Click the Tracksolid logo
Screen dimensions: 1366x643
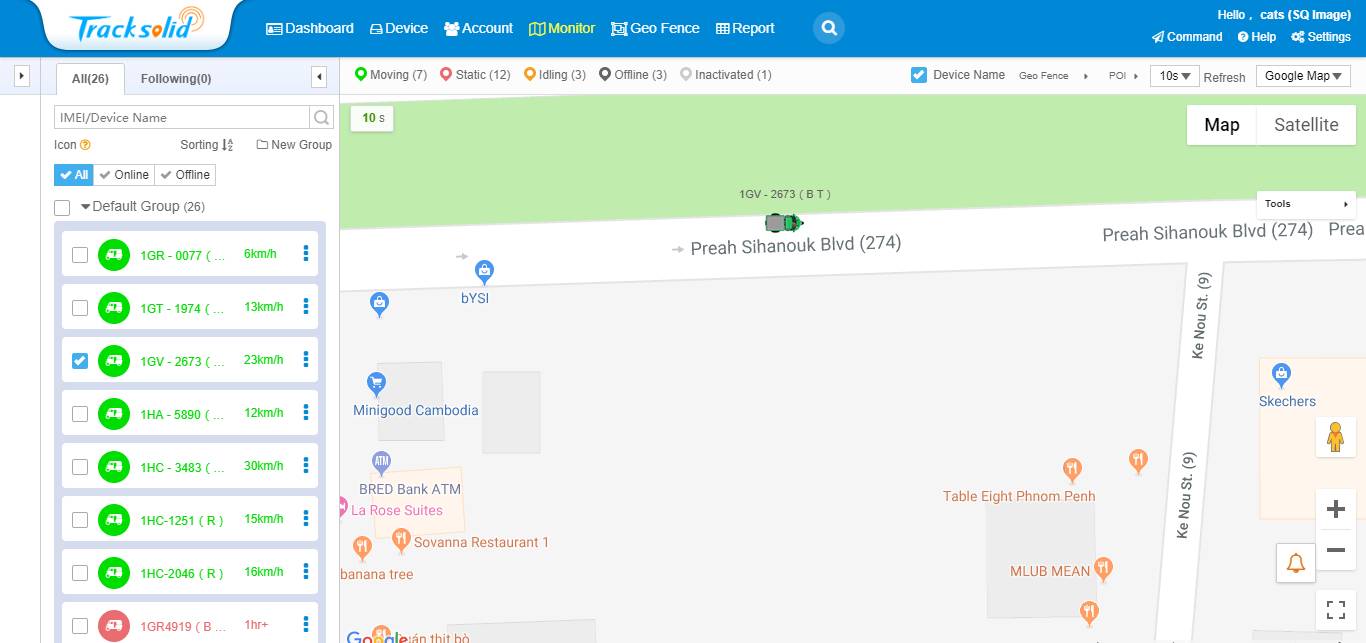point(136,25)
